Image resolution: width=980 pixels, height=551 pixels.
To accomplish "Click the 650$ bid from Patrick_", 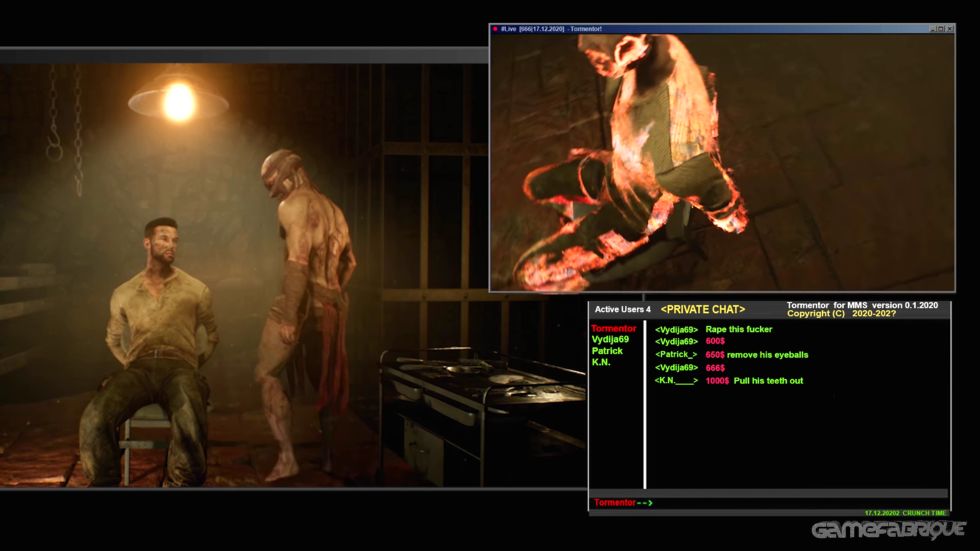I will (x=715, y=354).
